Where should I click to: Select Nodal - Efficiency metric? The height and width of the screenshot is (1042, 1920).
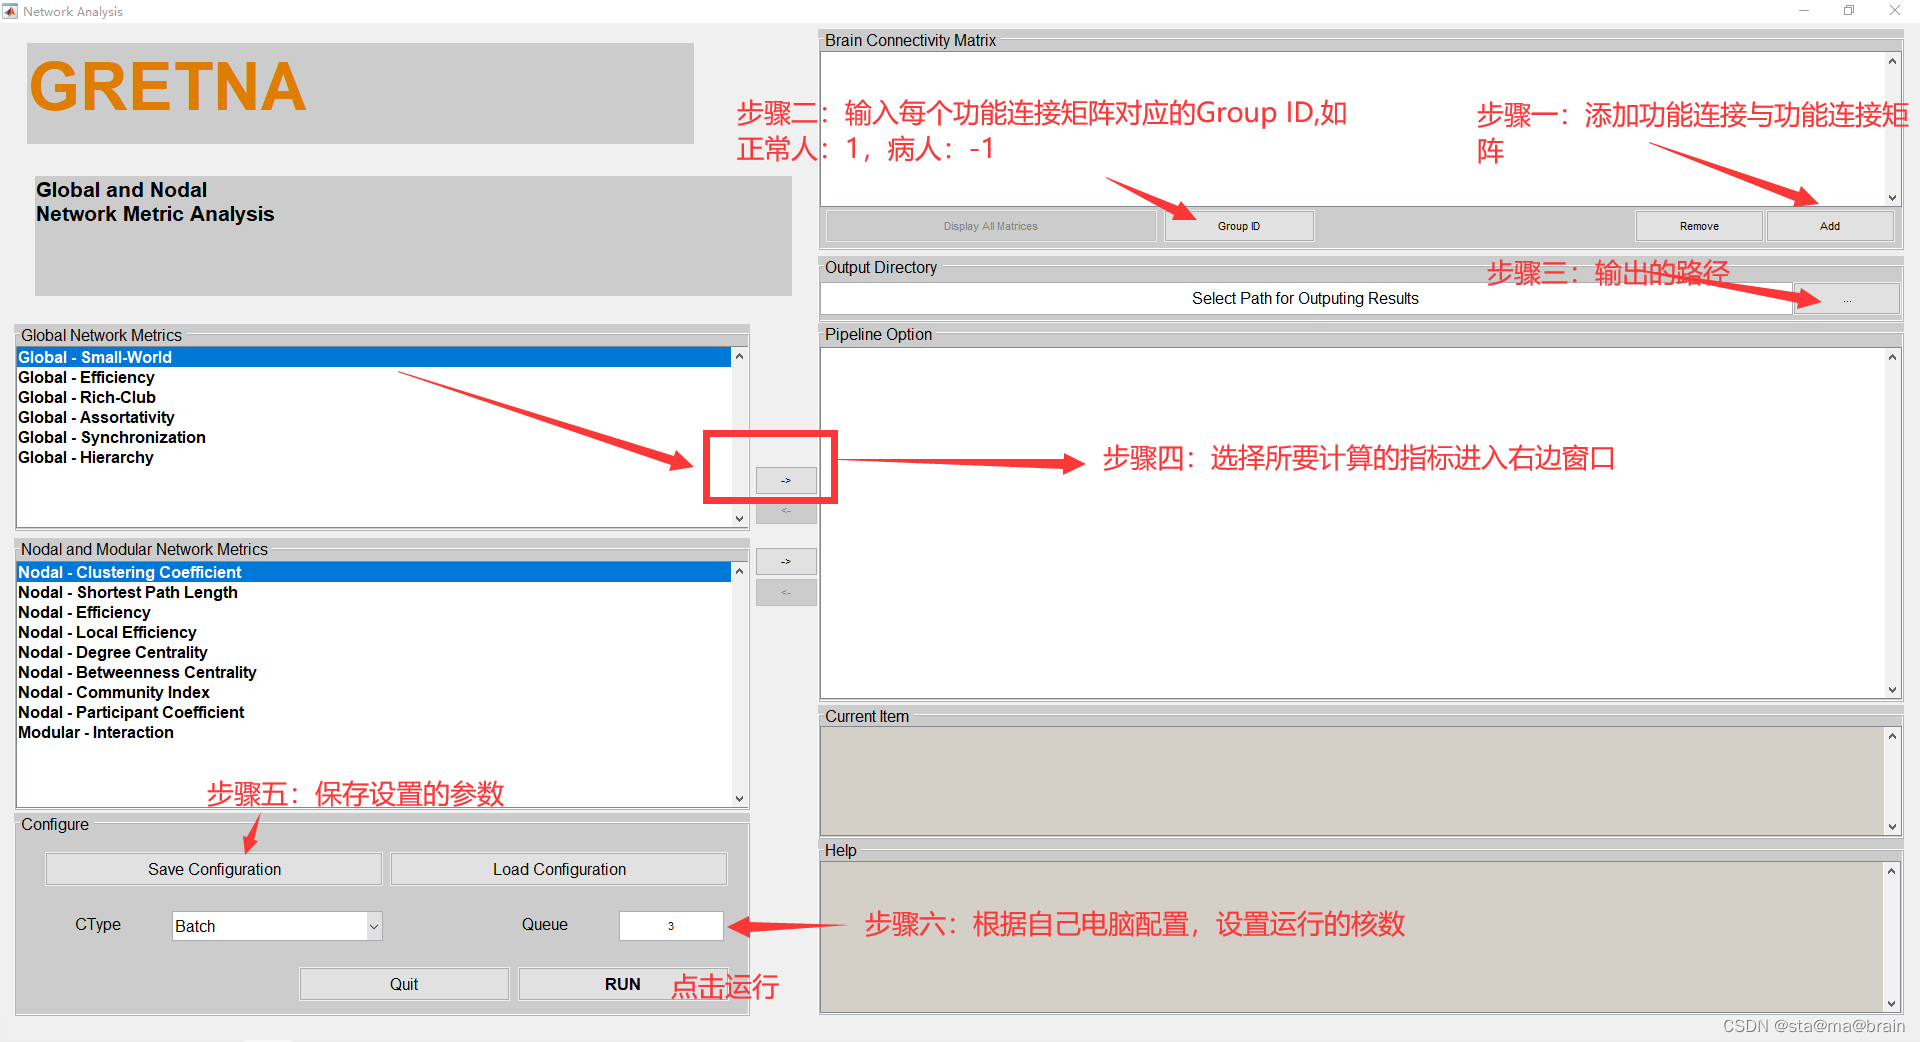click(374, 612)
